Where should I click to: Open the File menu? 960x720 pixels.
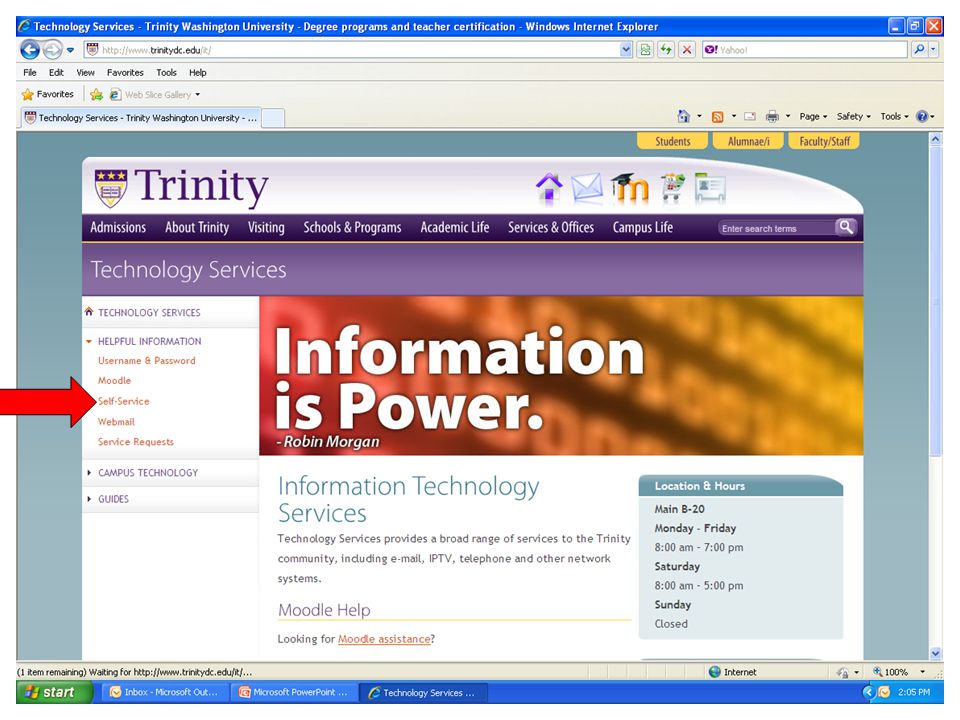coord(29,72)
